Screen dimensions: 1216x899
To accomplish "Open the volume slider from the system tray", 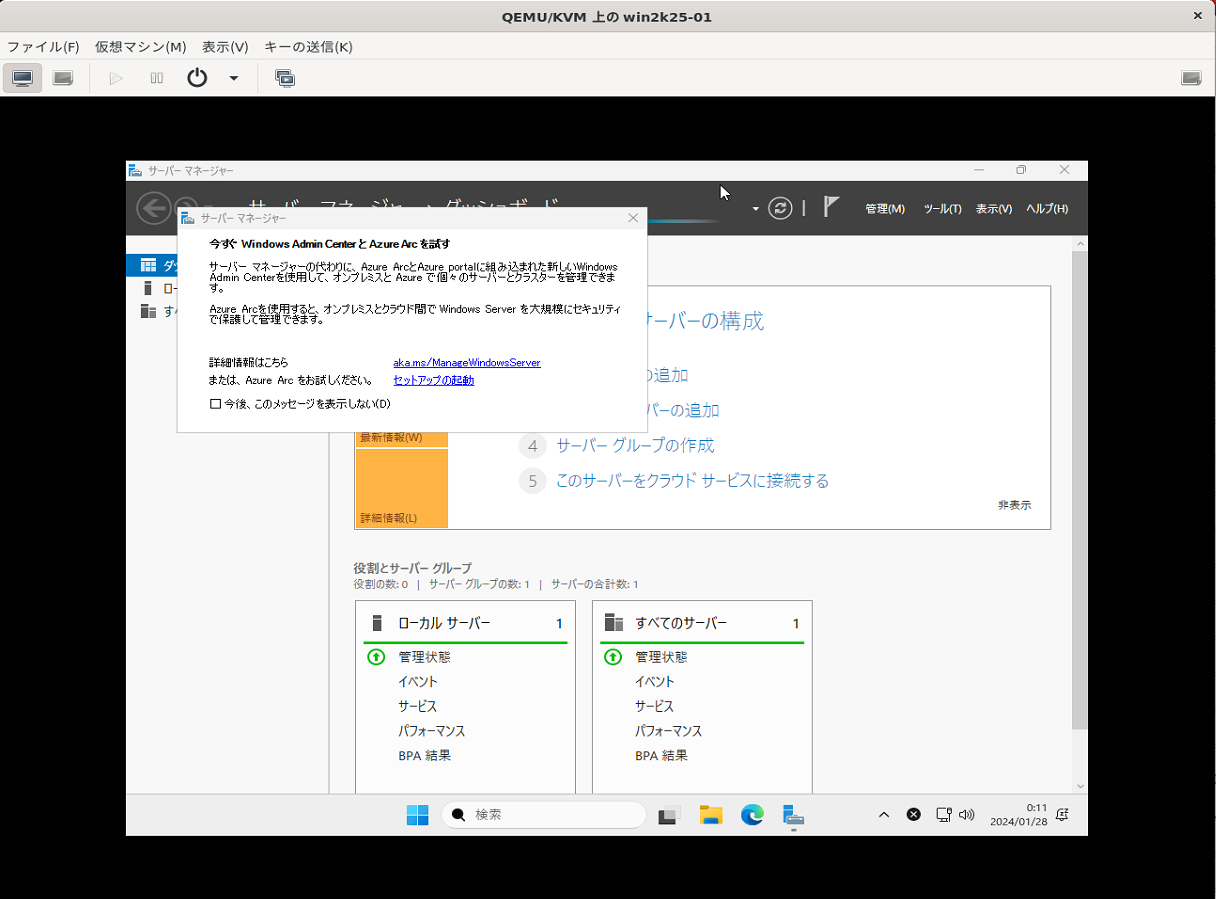I will click(966, 814).
